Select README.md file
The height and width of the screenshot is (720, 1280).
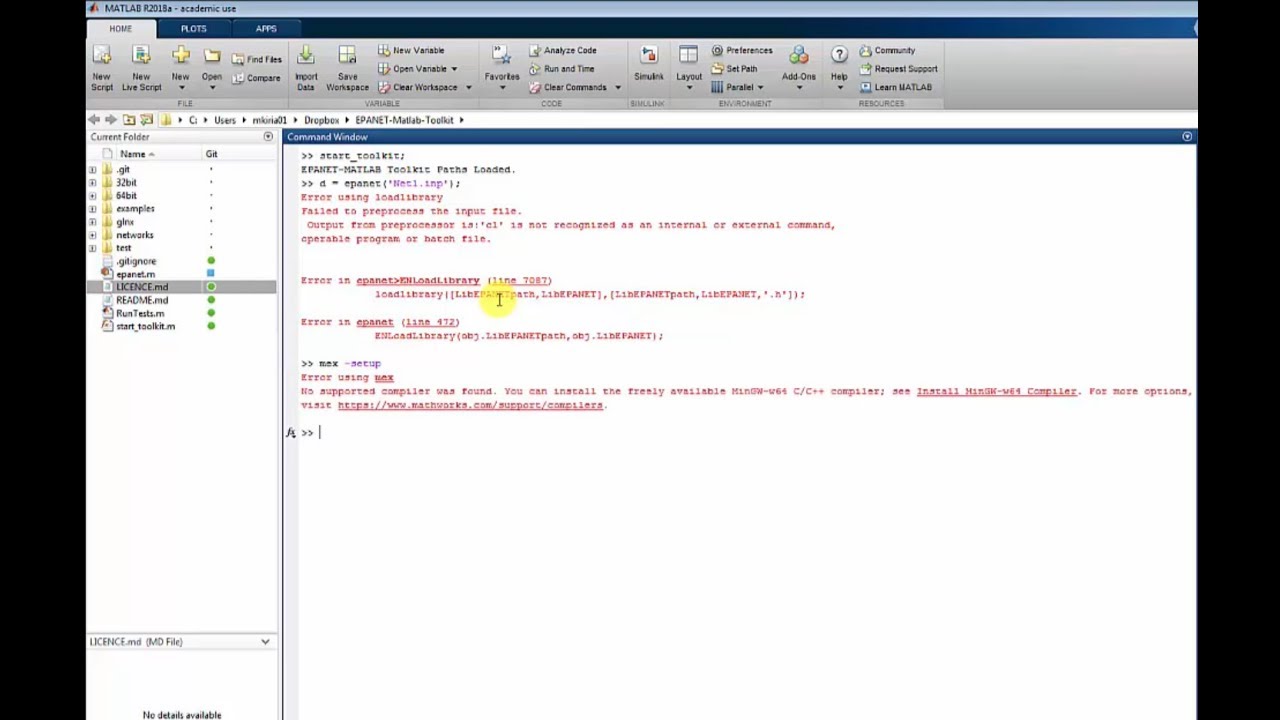click(142, 300)
